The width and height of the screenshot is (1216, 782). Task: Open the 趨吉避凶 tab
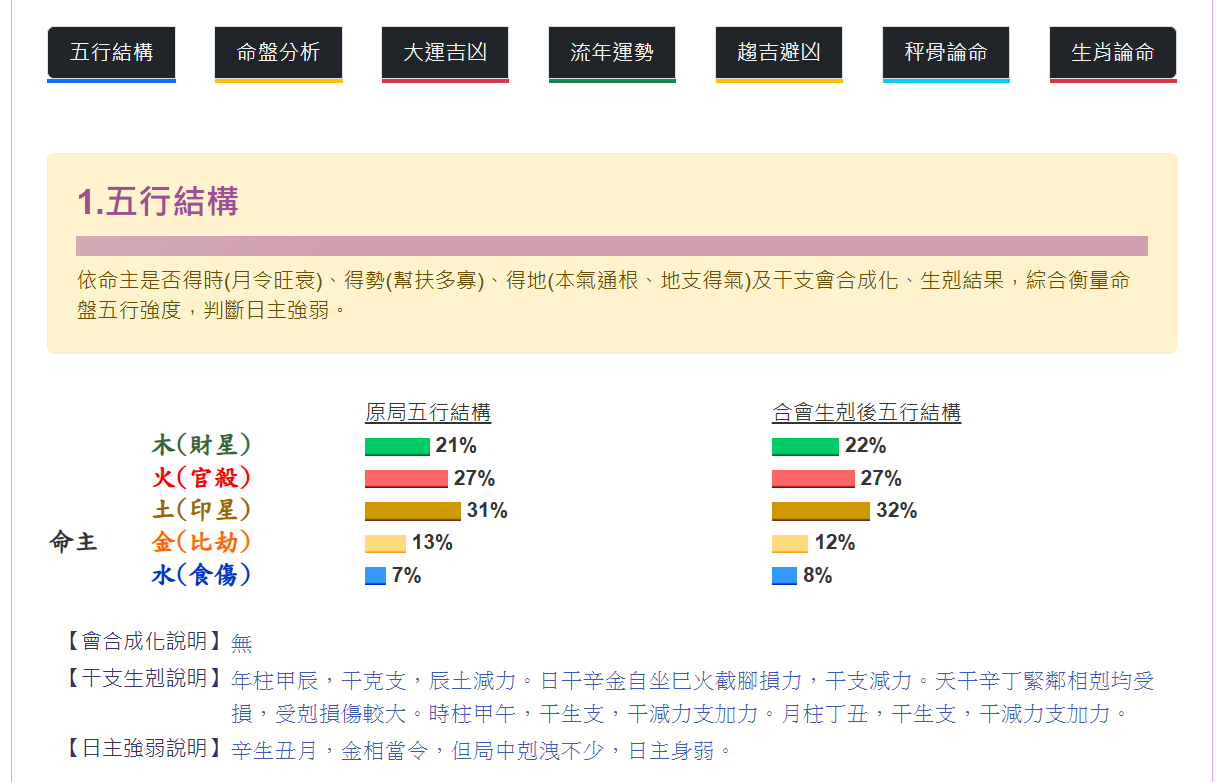pos(779,53)
